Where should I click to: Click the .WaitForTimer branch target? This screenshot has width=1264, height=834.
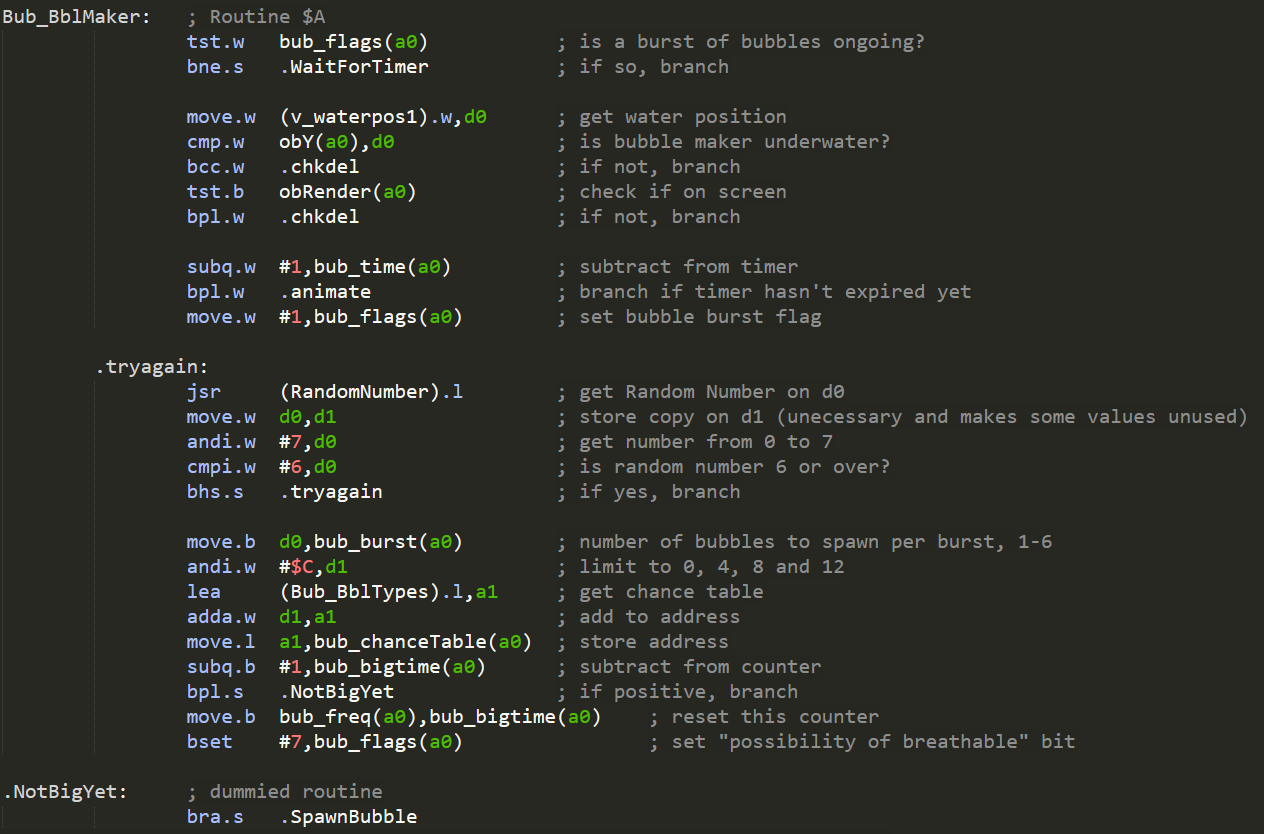[354, 67]
